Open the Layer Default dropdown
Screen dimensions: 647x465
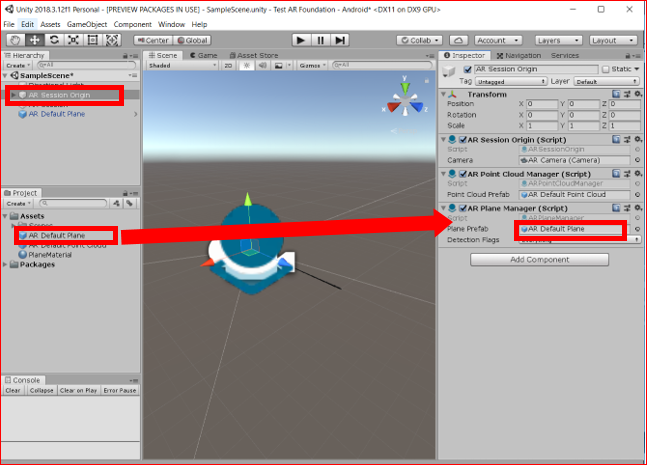coord(607,82)
